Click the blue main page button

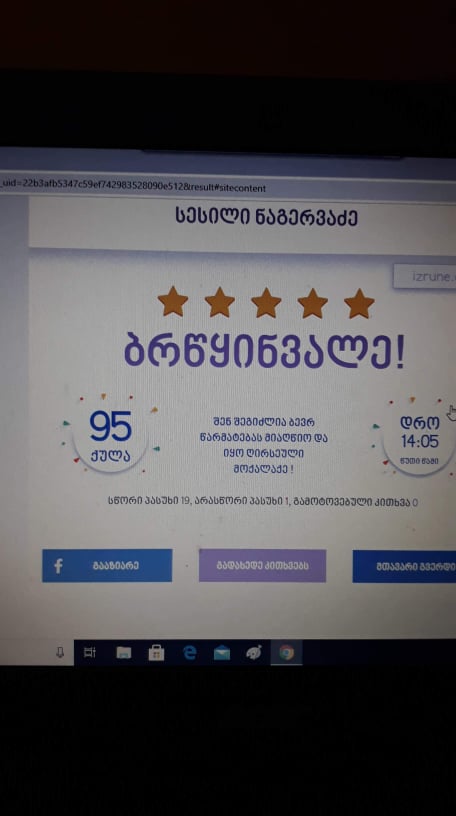click(x=404, y=567)
